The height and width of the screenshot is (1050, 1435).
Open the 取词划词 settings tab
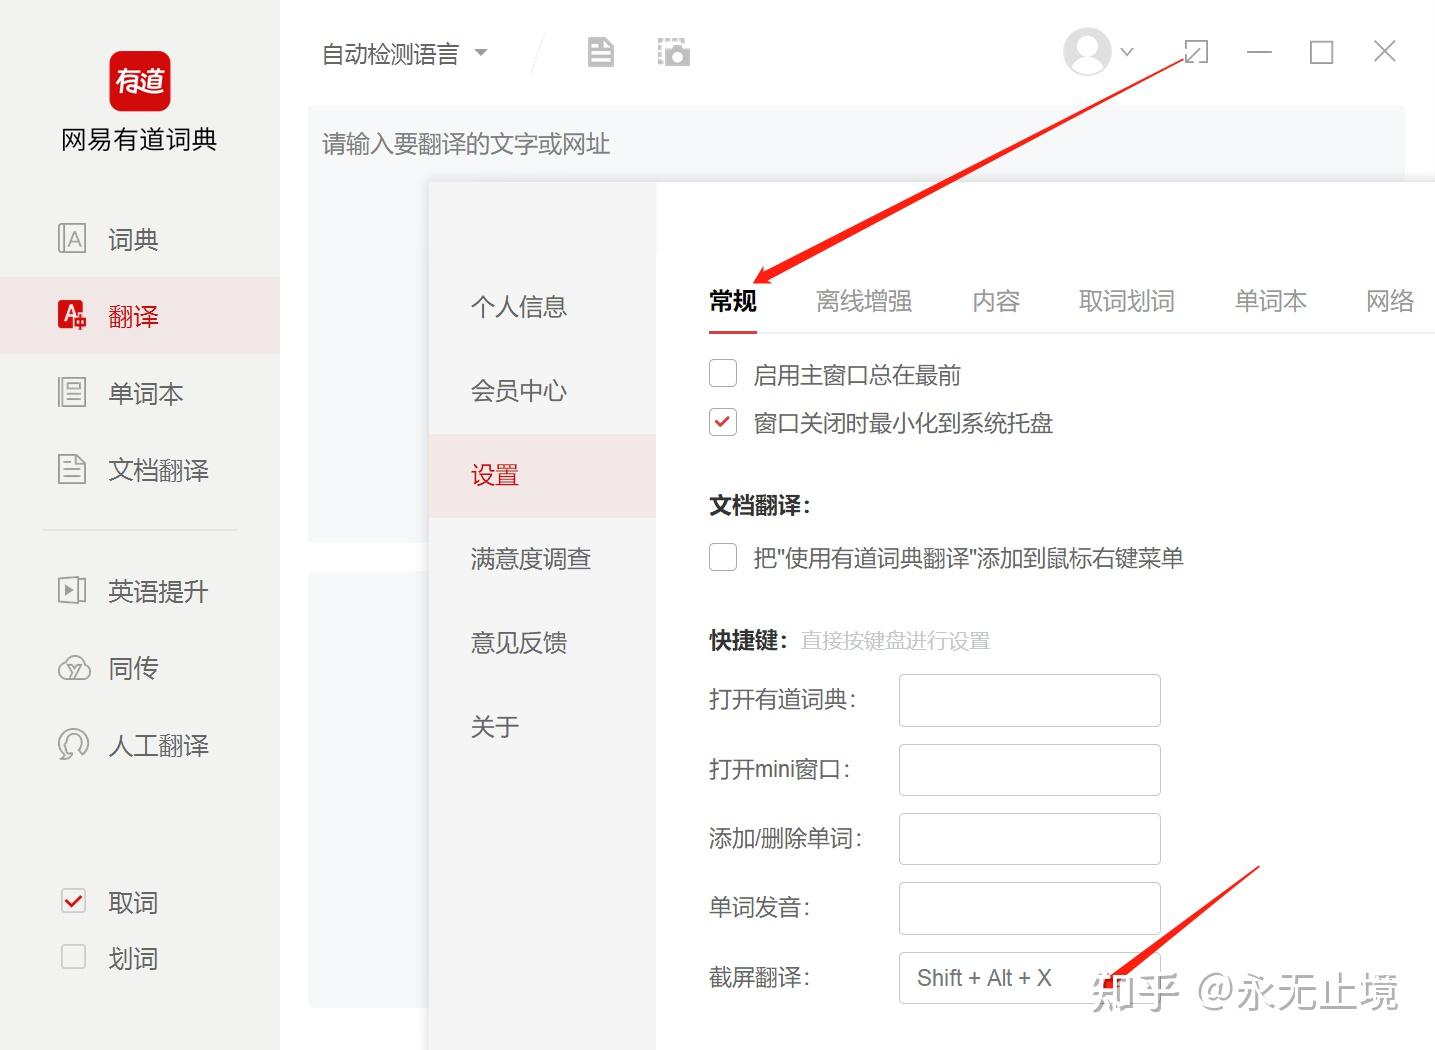click(x=1126, y=301)
